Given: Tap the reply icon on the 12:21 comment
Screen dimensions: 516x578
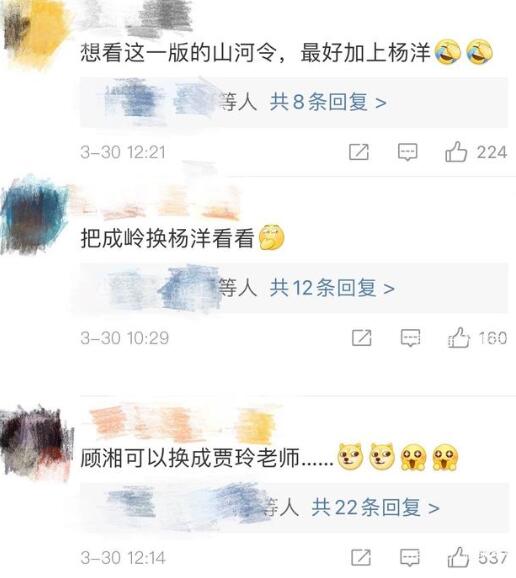Looking at the screenshot, I should 408,152.
